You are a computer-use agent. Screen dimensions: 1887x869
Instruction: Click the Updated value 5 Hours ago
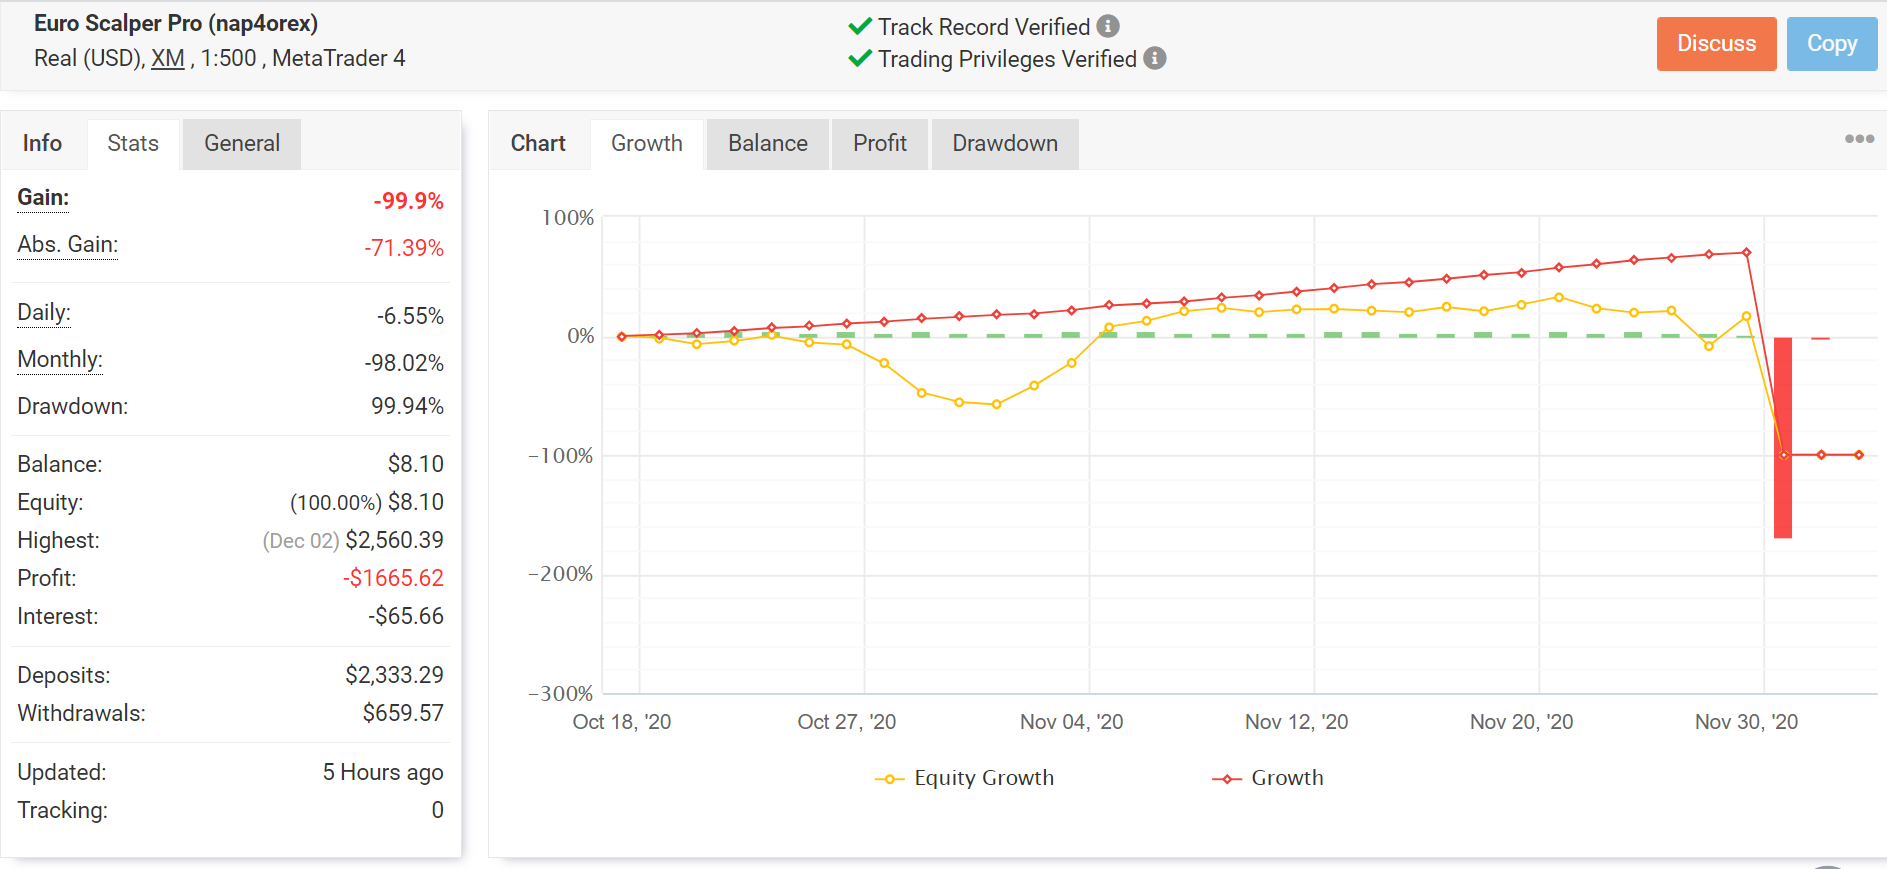(383, 772)
